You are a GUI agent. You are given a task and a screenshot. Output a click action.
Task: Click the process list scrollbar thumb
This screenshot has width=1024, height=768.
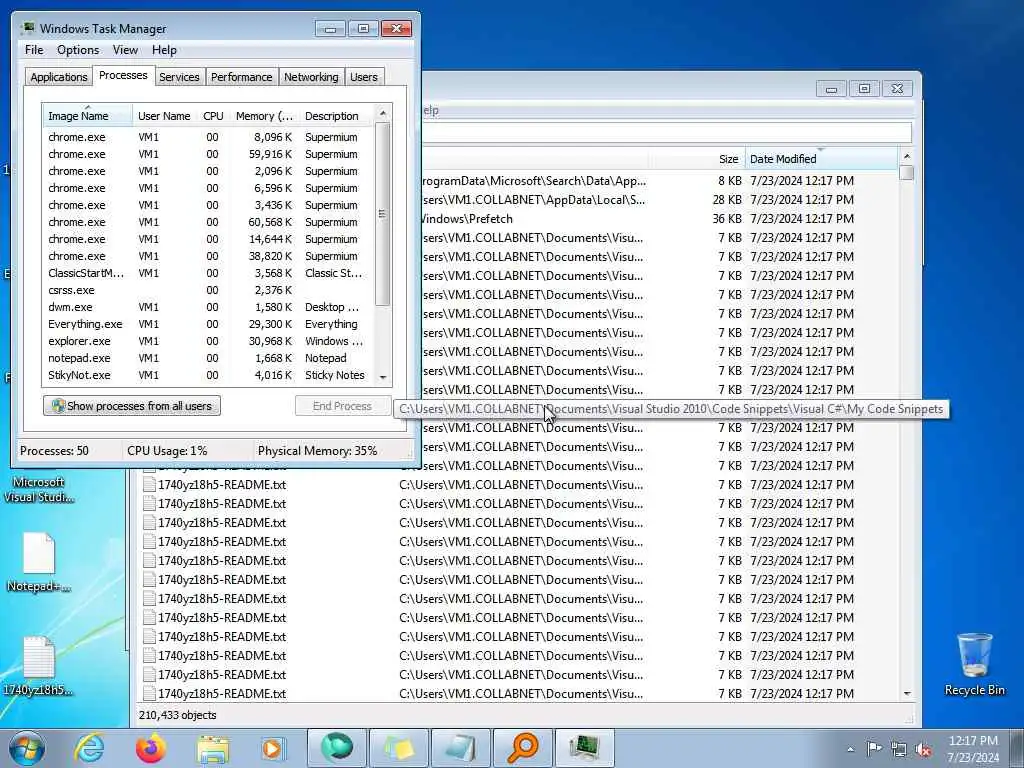click(x=383, y=214)
